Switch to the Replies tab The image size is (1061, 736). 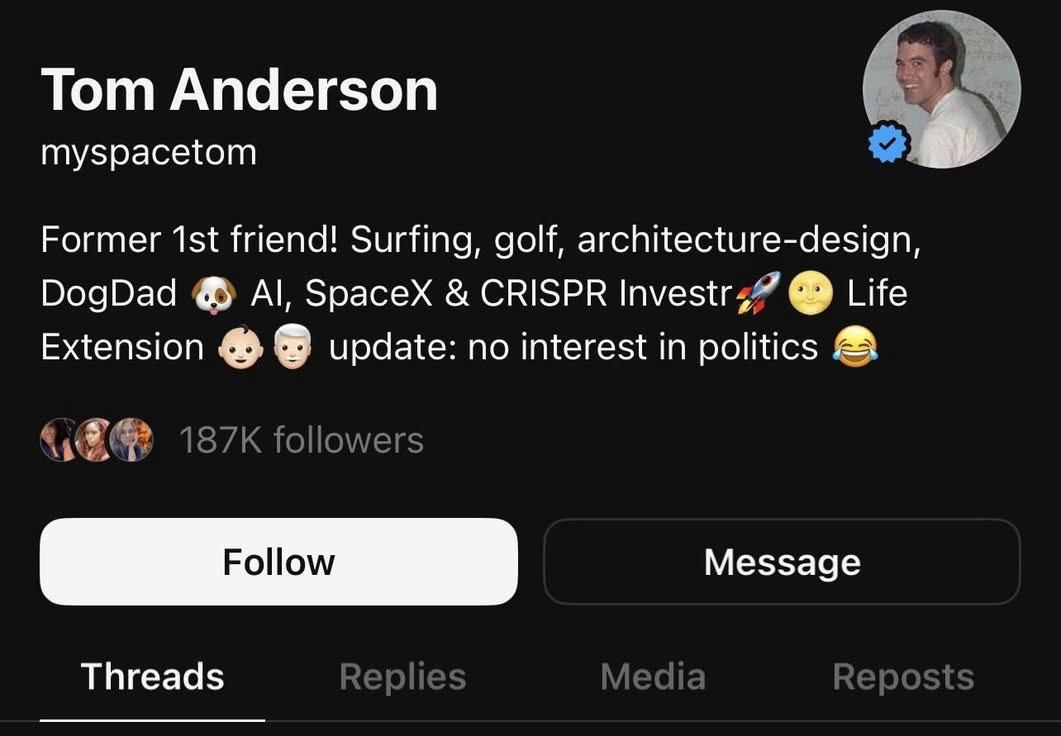click(x=402, y=677)
